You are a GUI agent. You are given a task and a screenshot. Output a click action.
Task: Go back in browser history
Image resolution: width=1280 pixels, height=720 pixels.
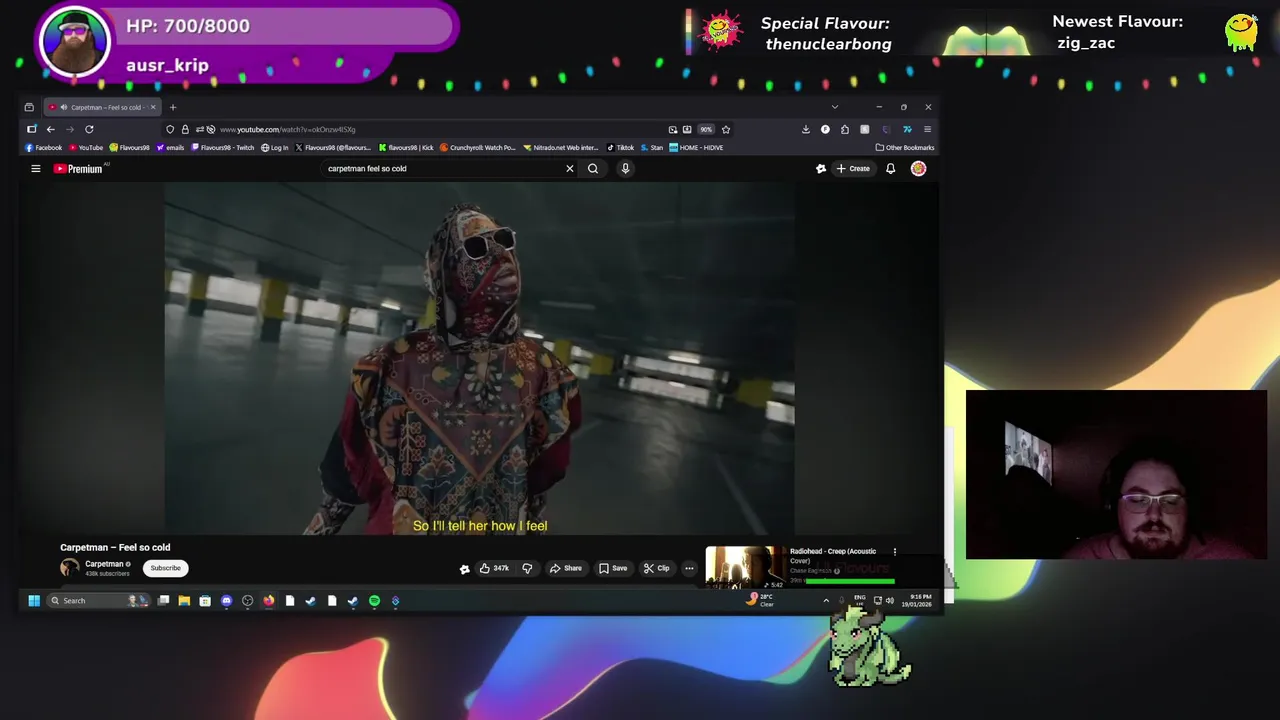coord(50,129)
